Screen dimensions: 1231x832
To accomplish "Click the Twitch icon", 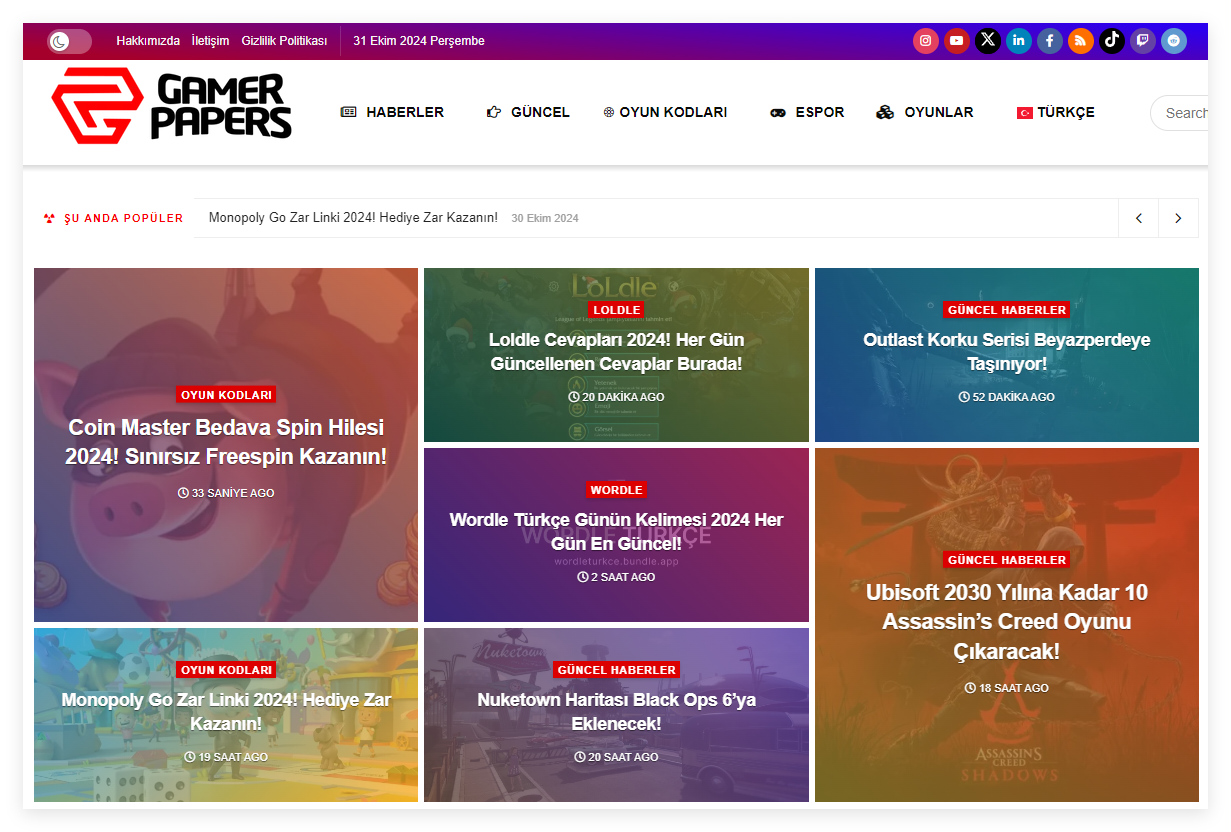I will coord(1143,41).
